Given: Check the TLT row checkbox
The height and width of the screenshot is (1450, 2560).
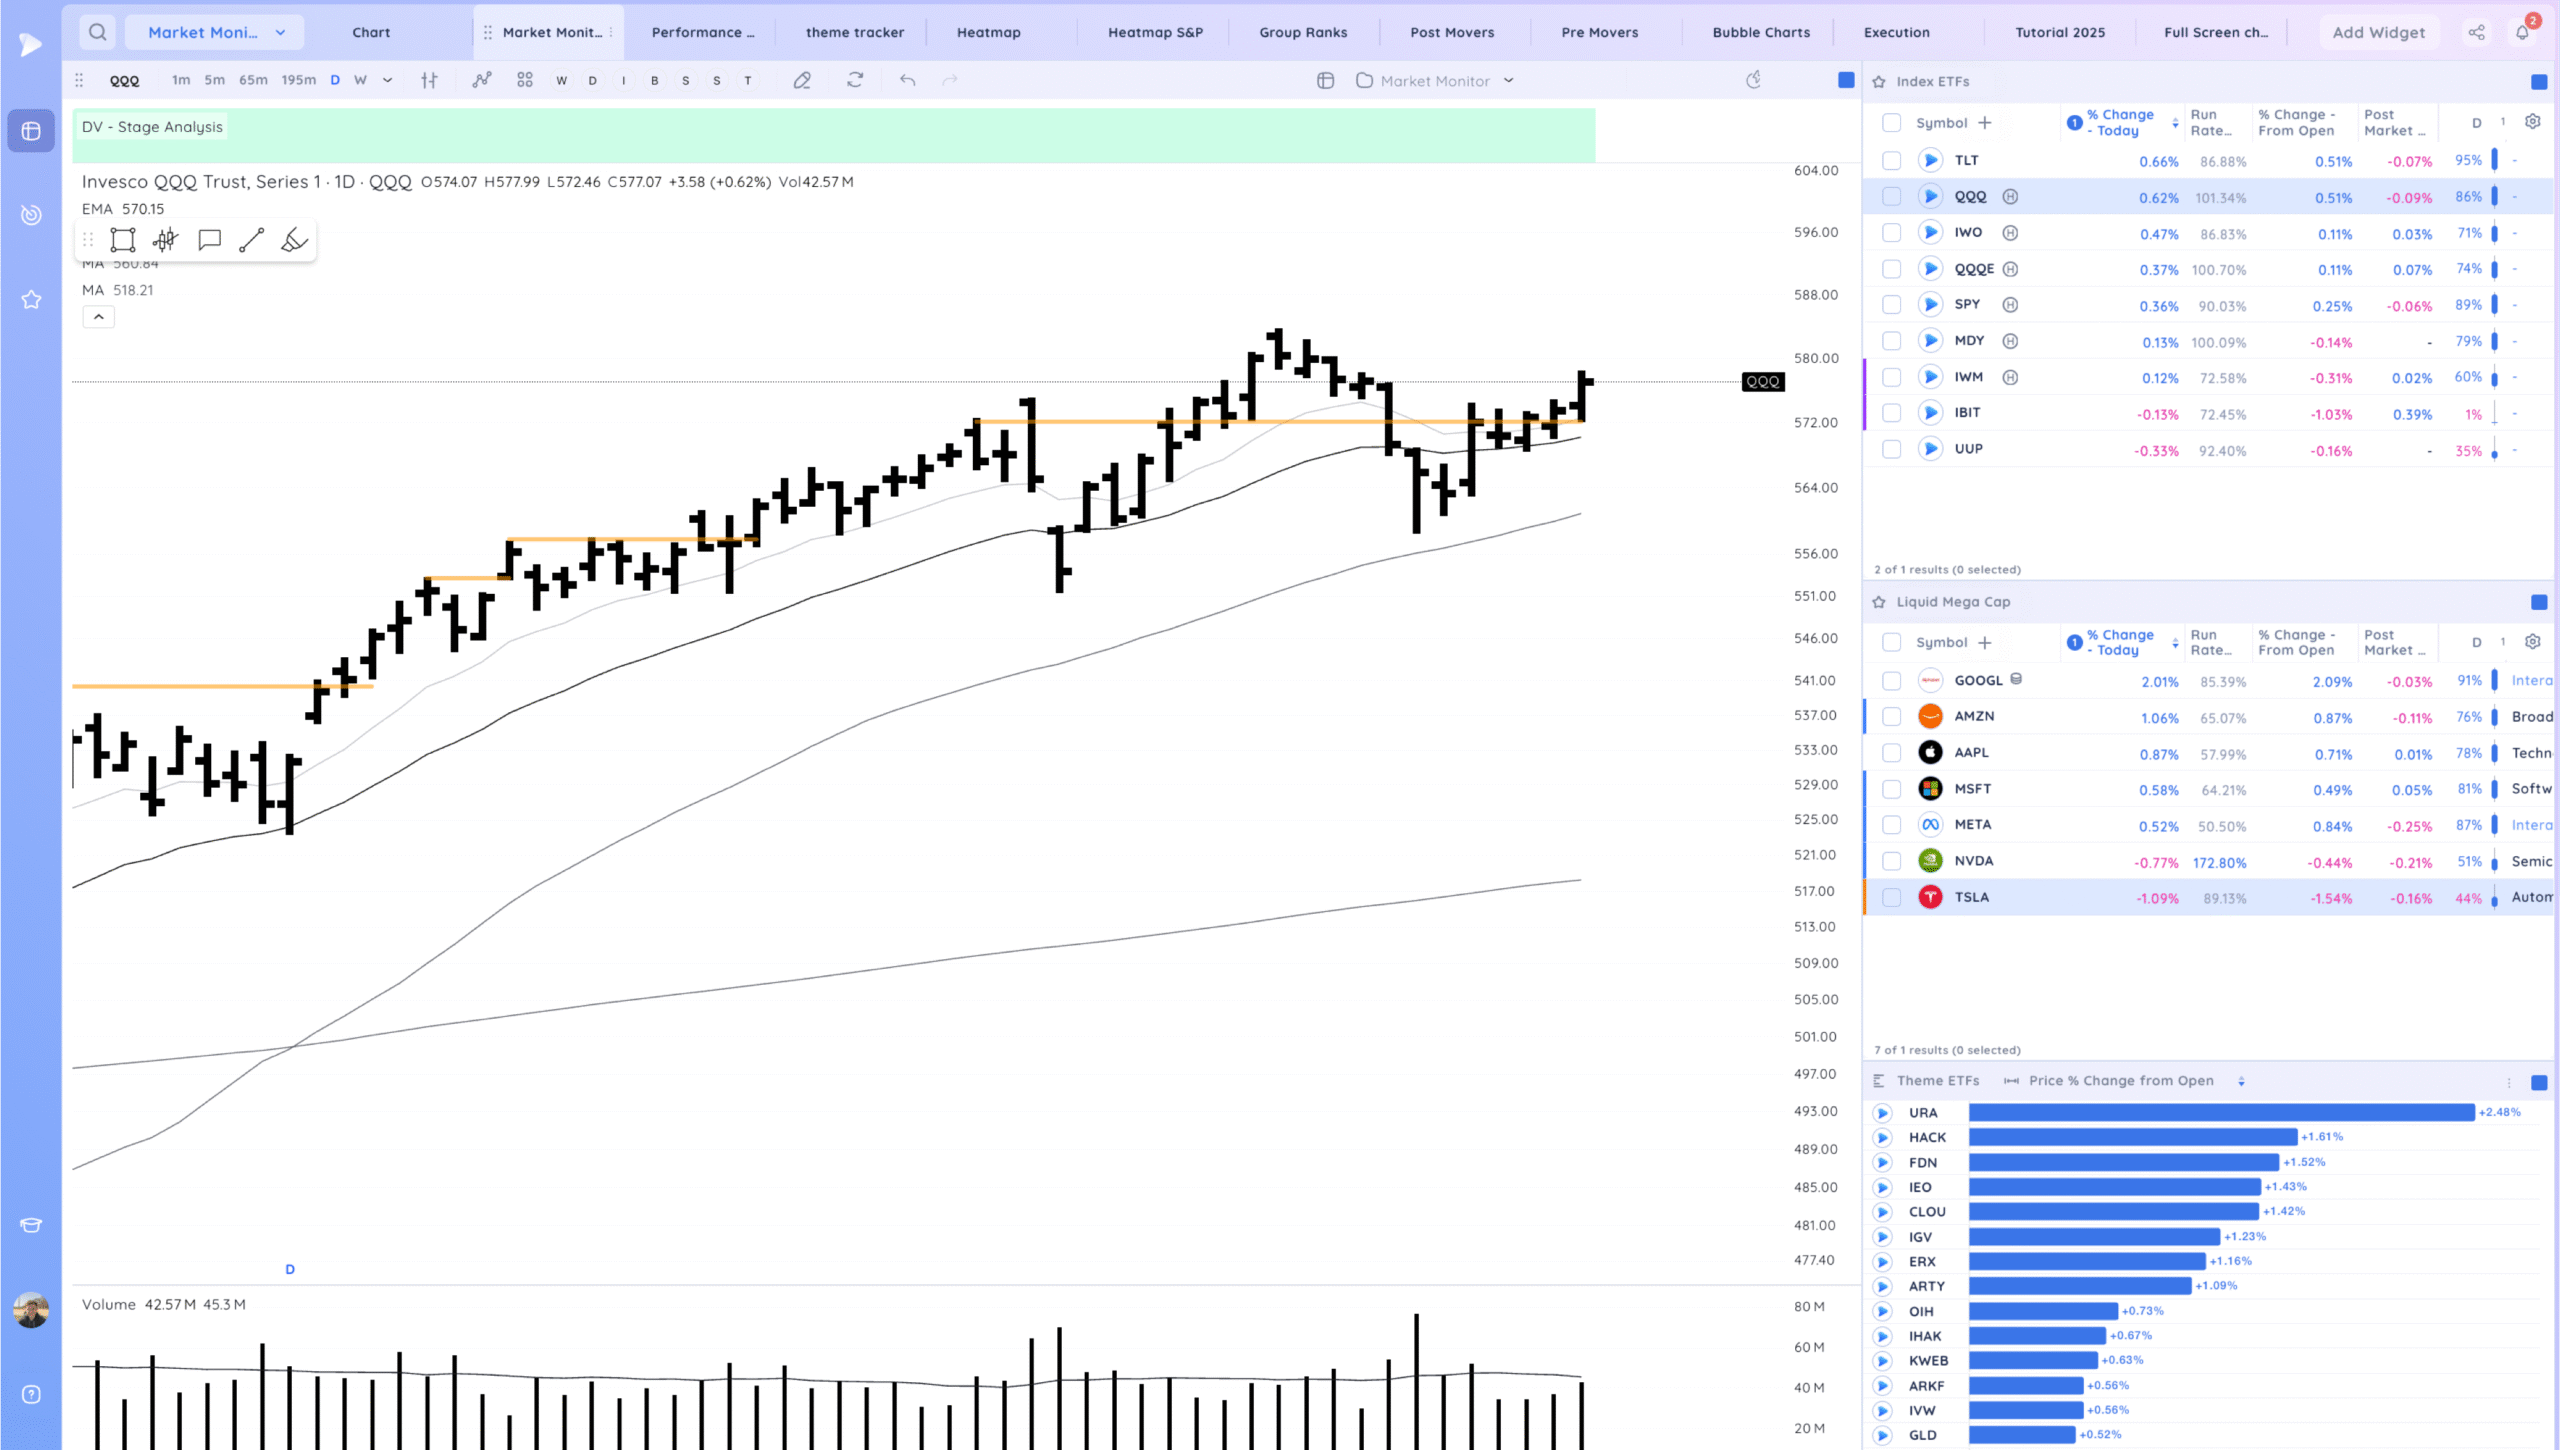Looking at the screenshot, I should click(x=1891, y=160).
